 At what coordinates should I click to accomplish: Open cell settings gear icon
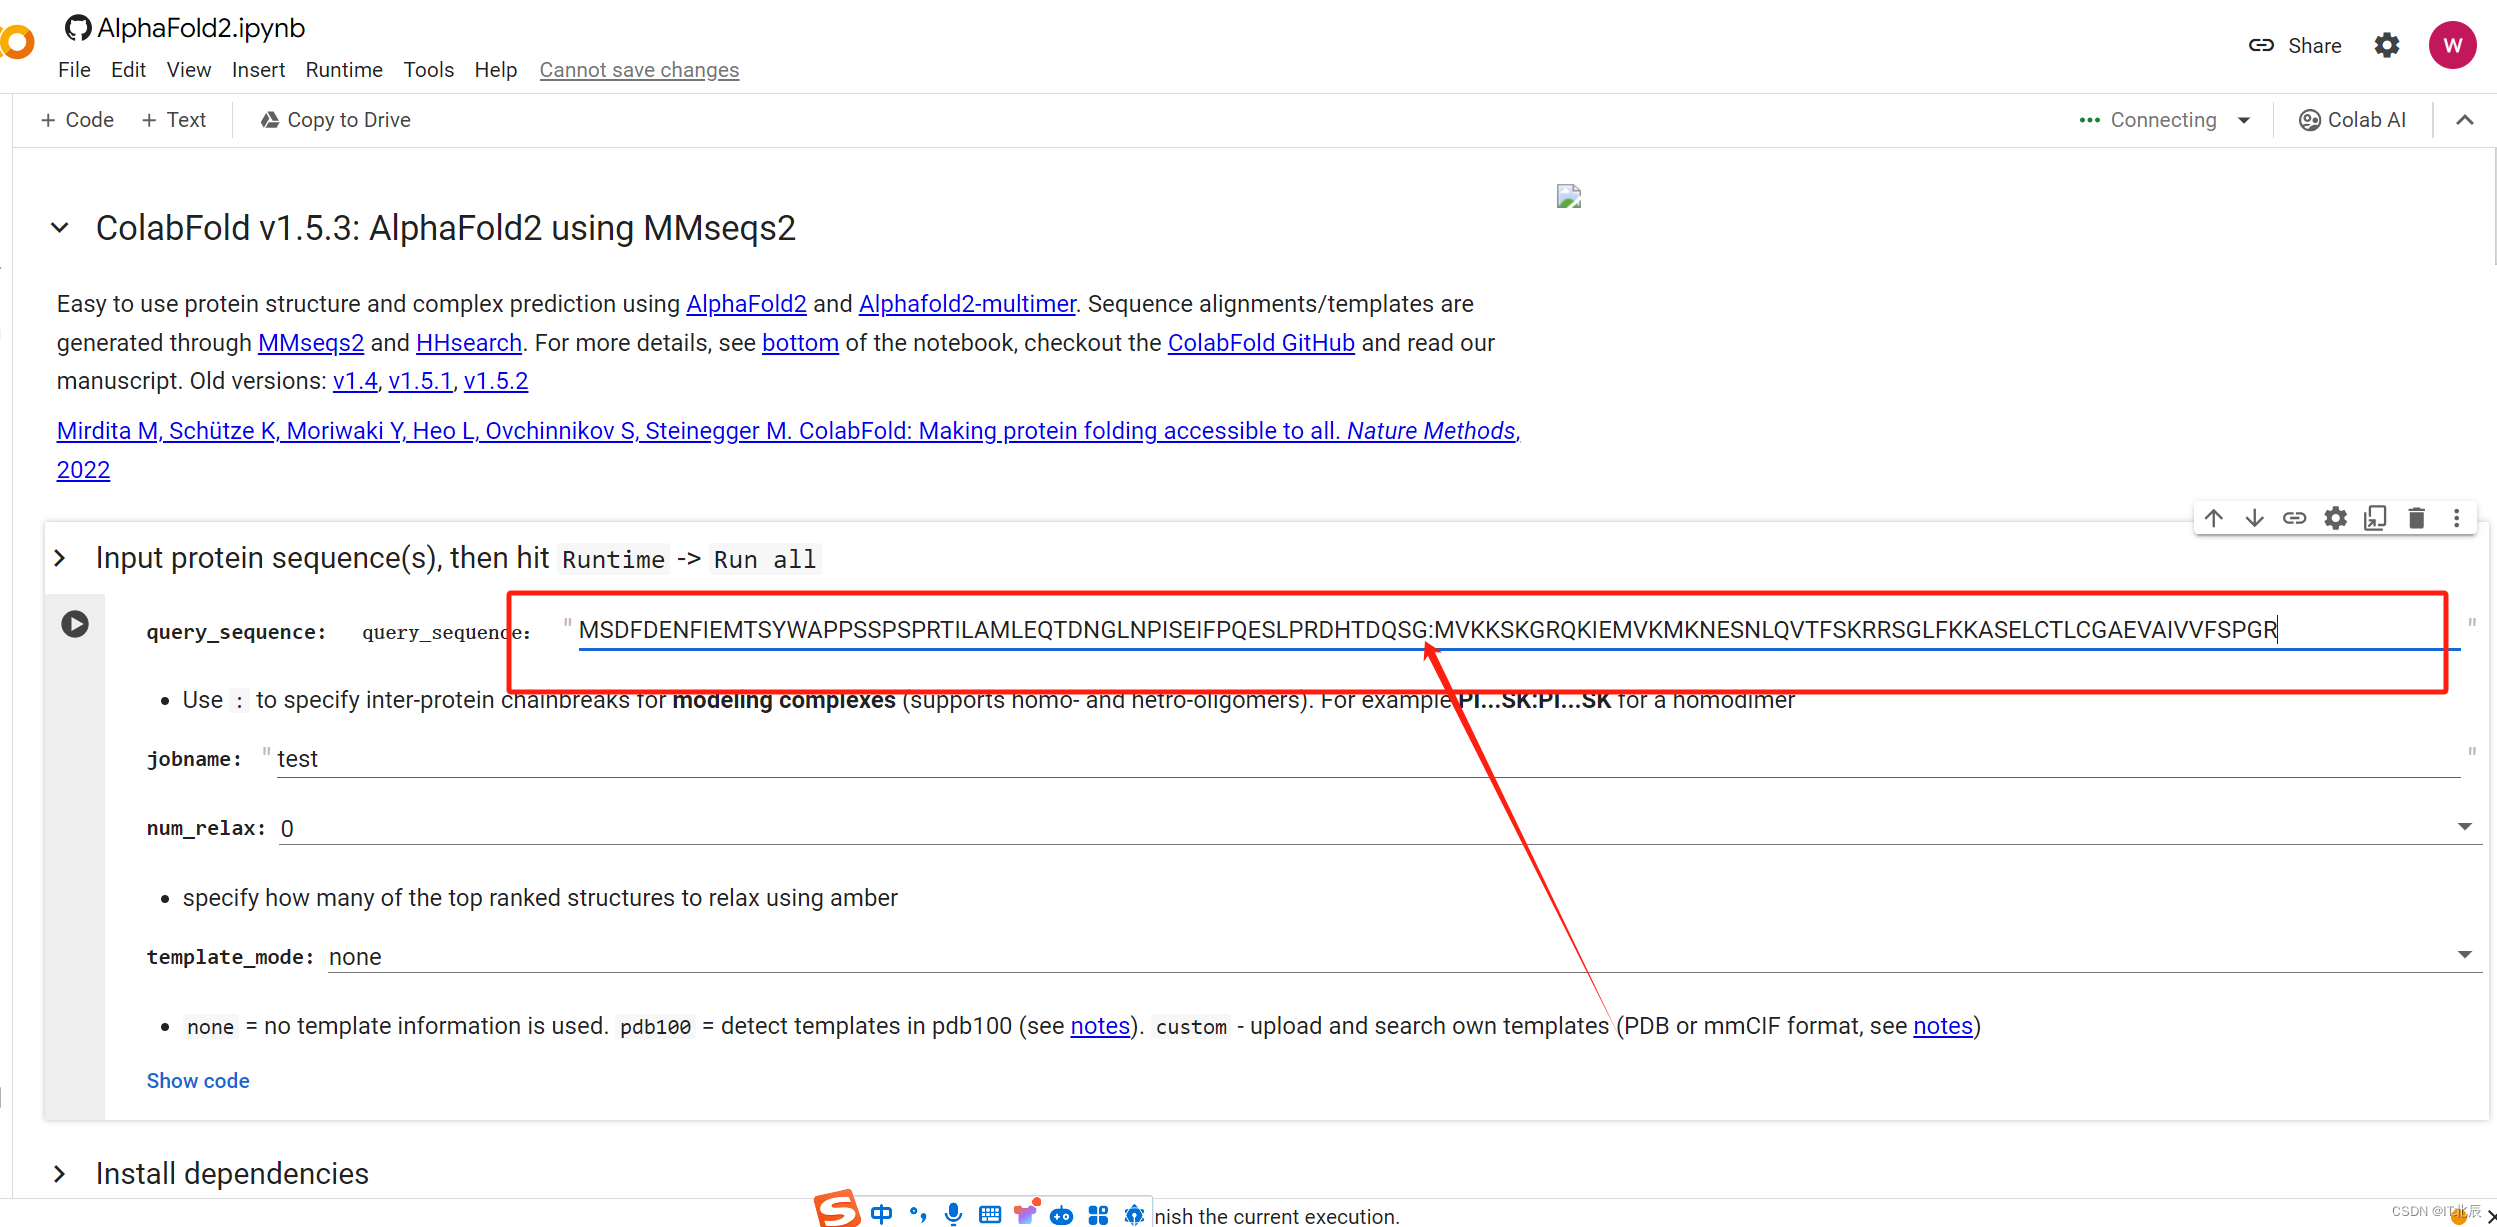pos(2335,518)
